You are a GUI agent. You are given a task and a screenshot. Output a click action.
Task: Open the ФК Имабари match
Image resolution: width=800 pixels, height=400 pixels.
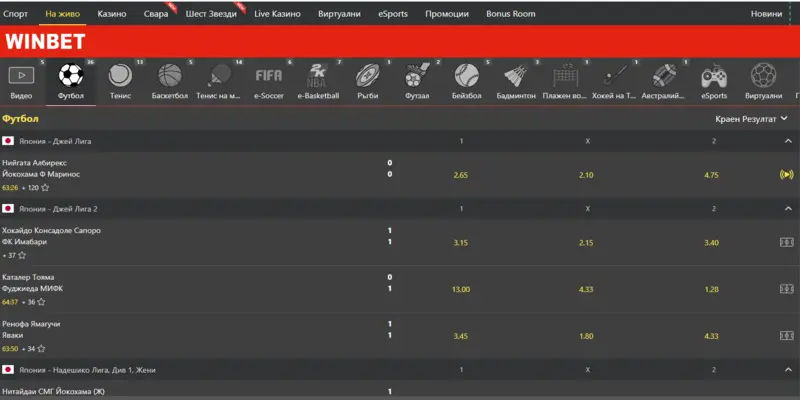(24, 242)
